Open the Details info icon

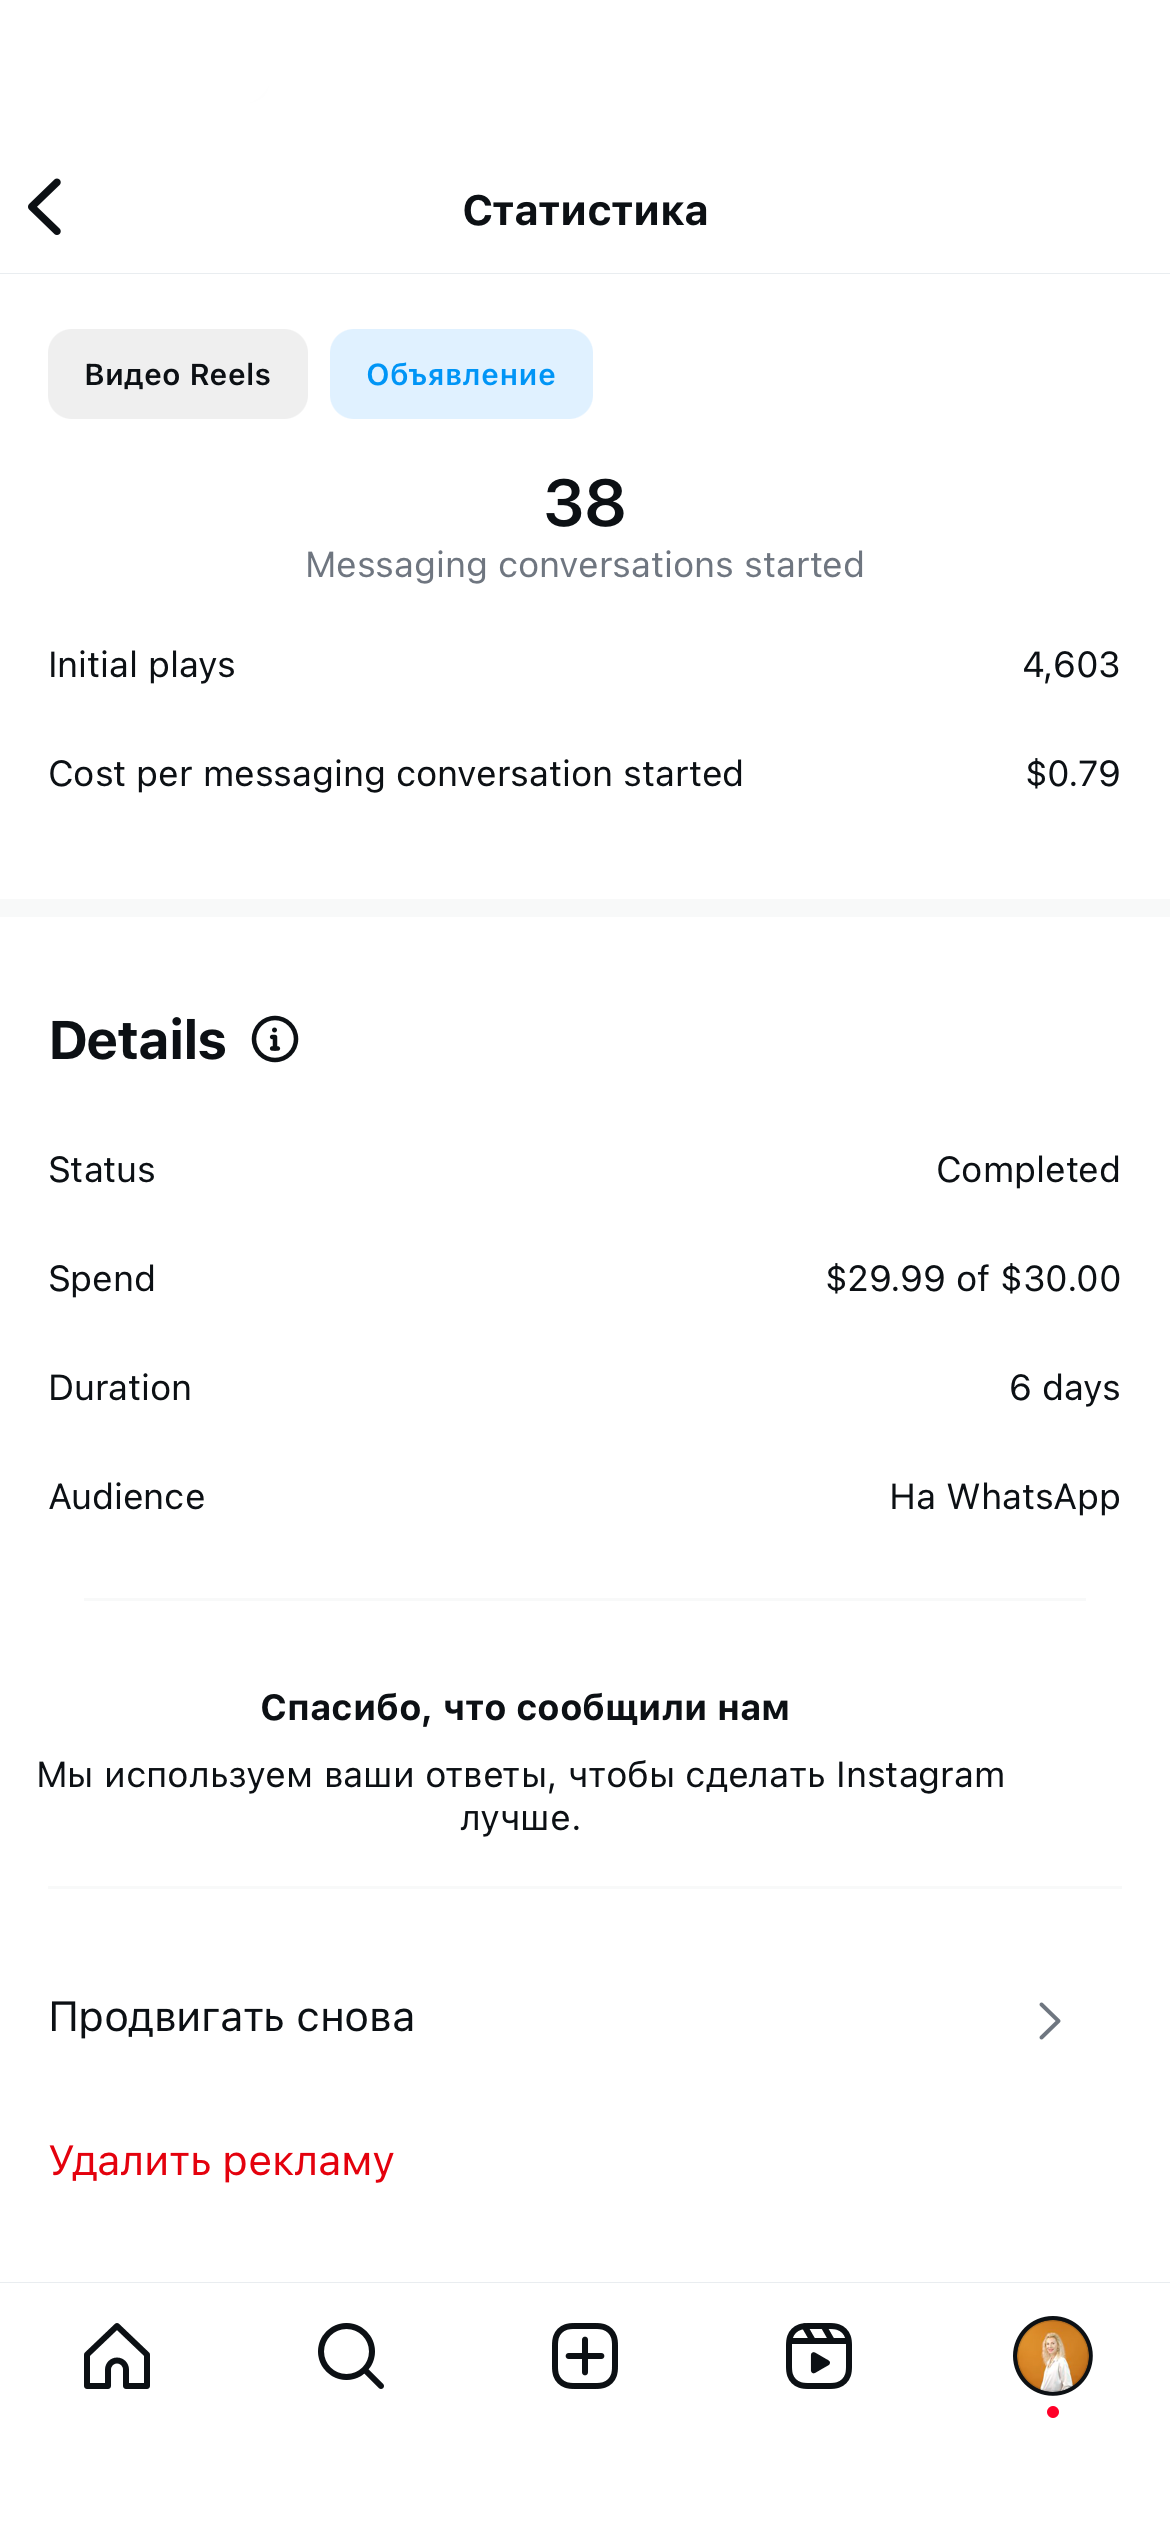[275, 1039]
